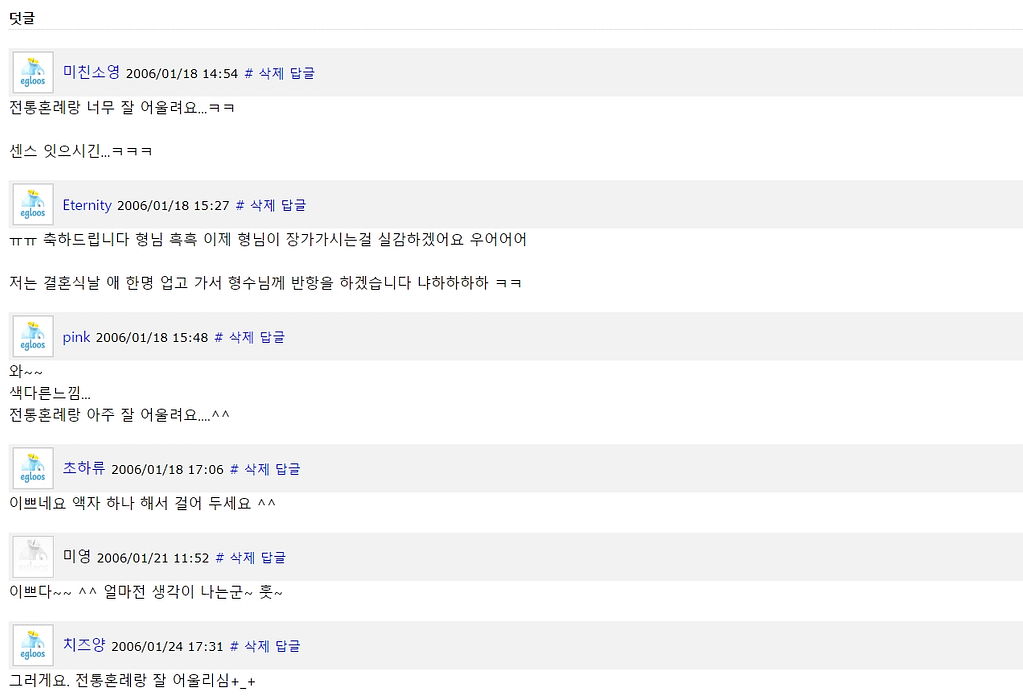Click 치즈양's egloos avatar icon

point(33,646)
